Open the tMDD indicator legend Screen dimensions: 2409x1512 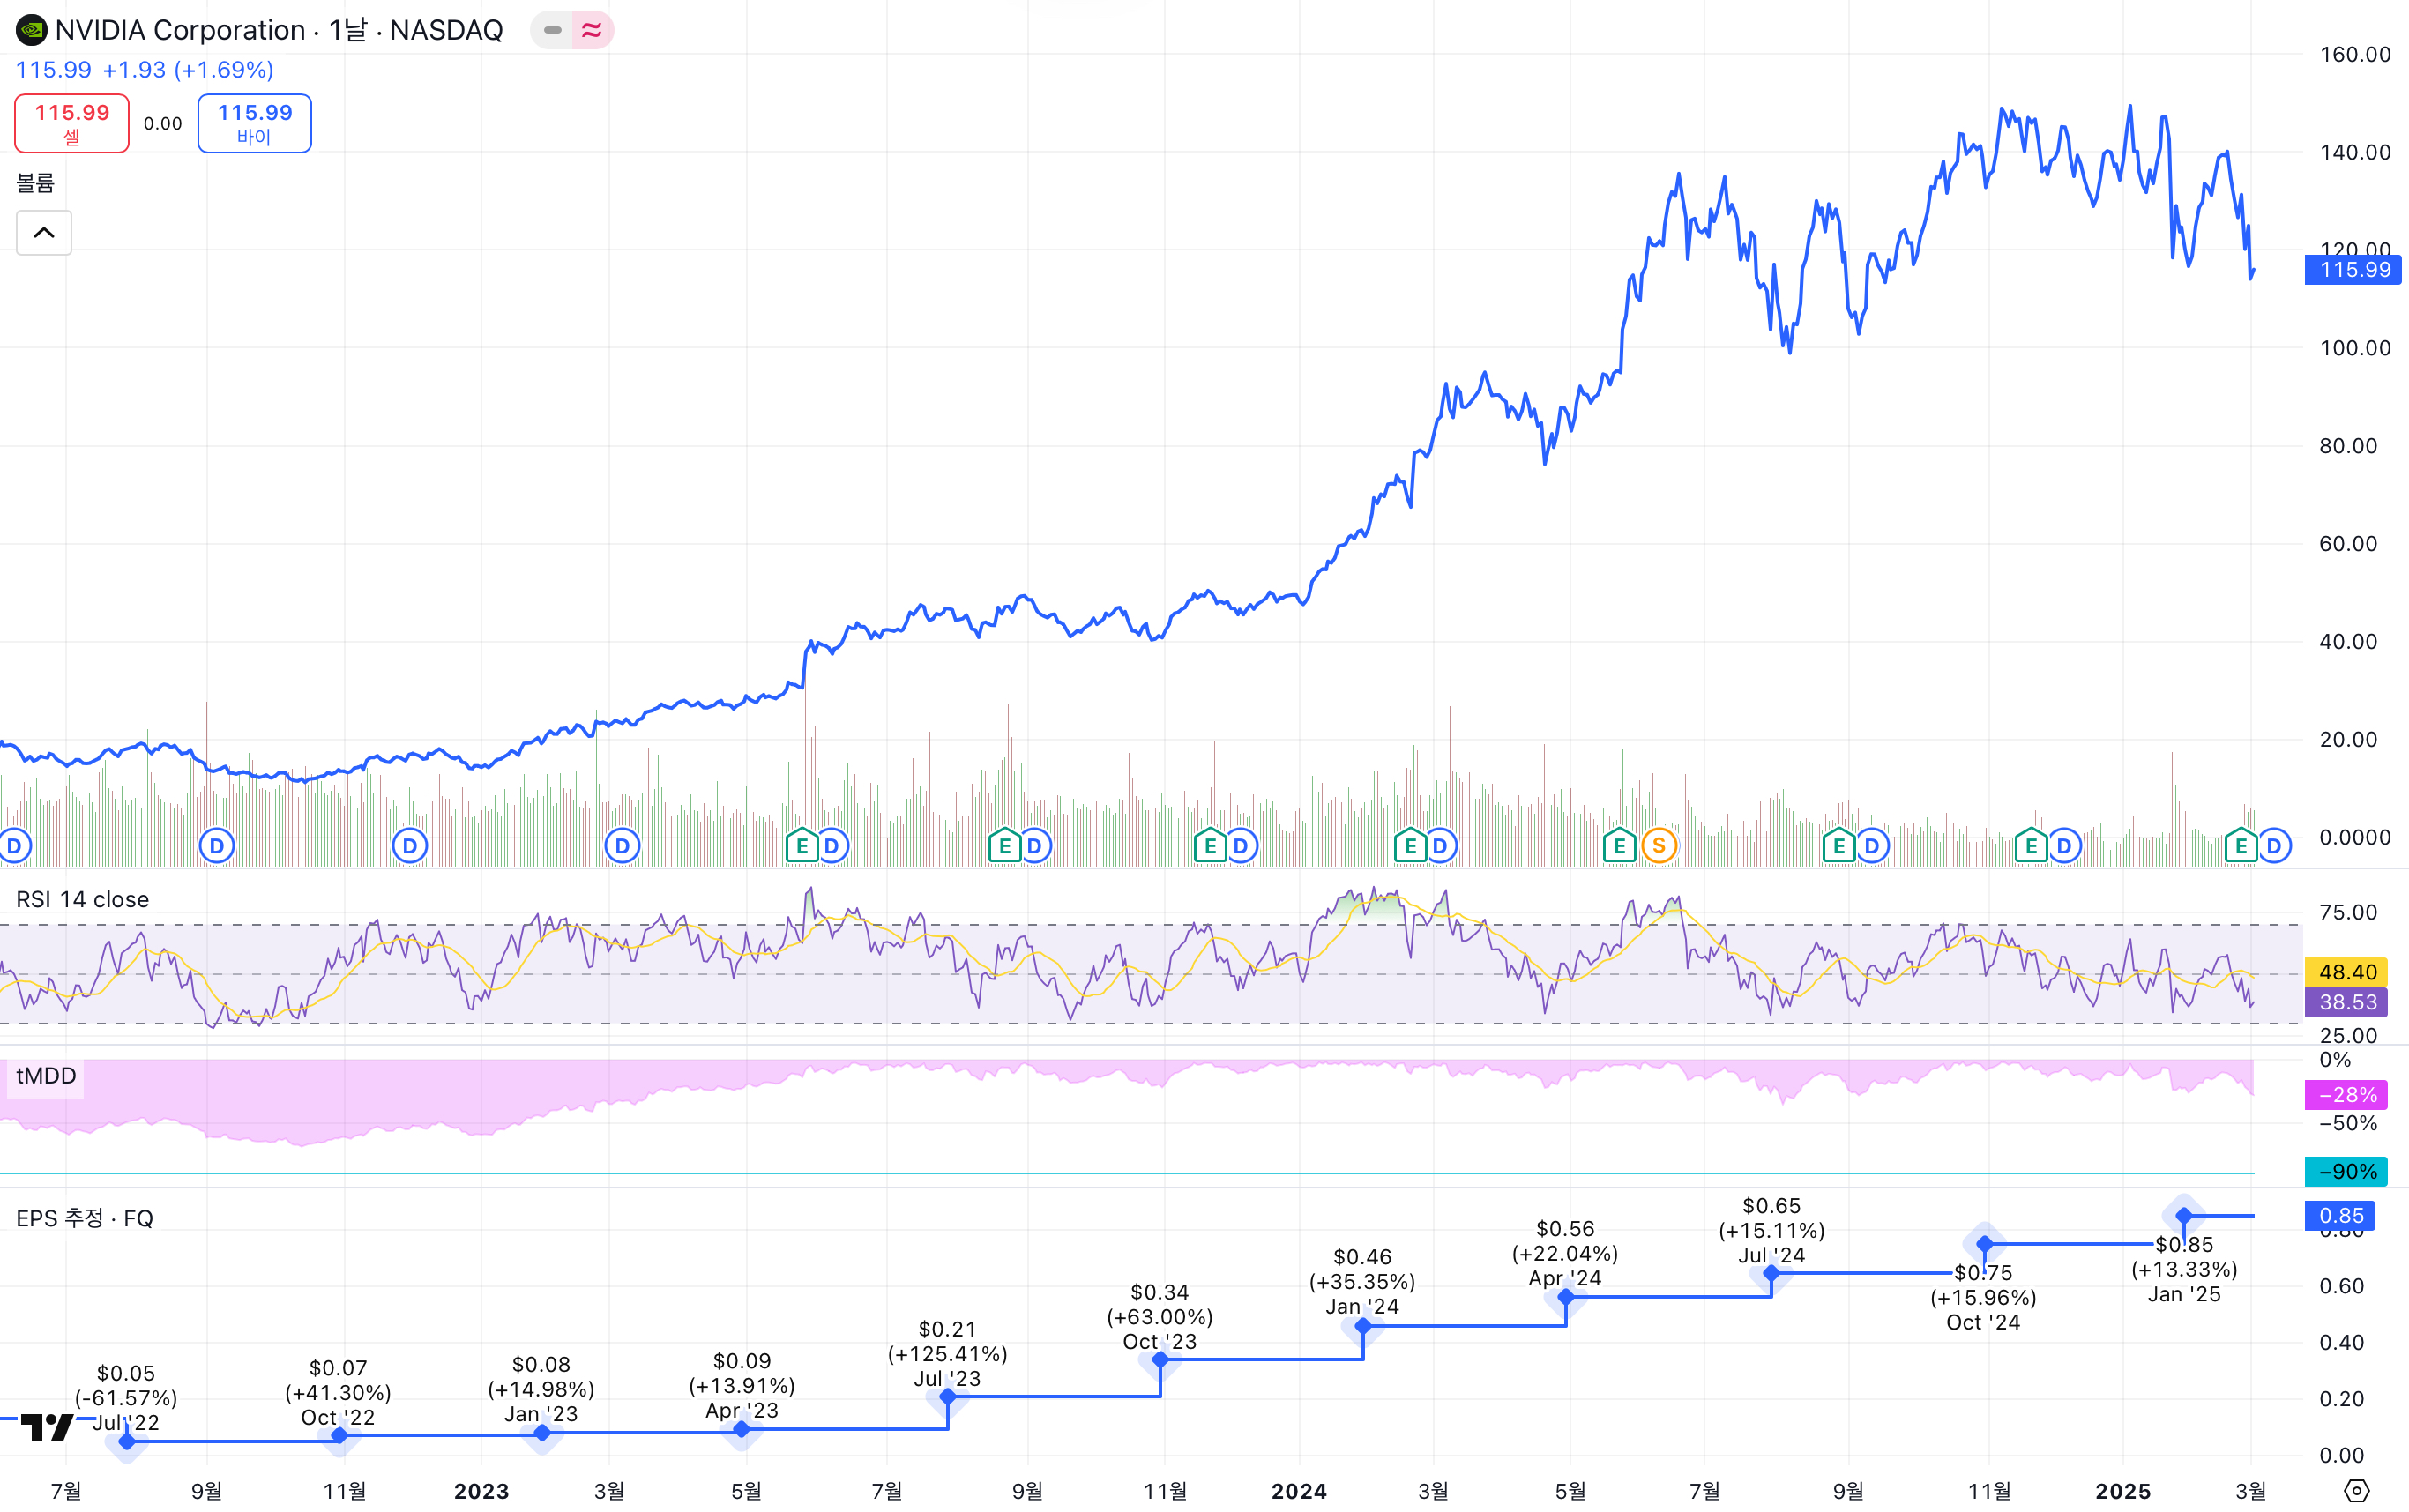[x=46, y=1076]
